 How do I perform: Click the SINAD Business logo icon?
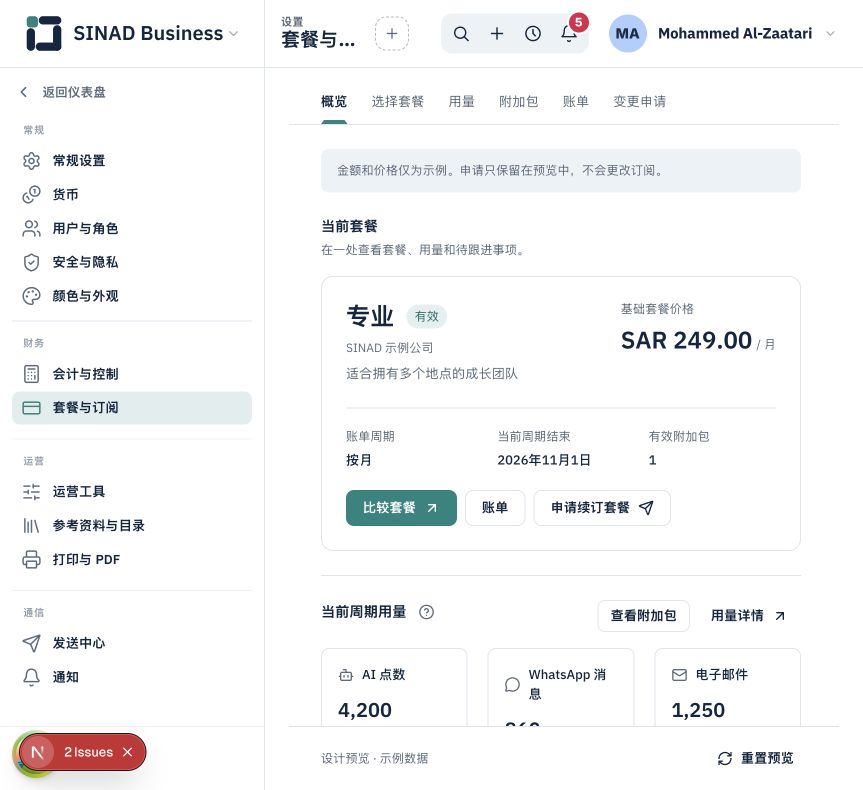pyautogui.click(x=43, y=34)
